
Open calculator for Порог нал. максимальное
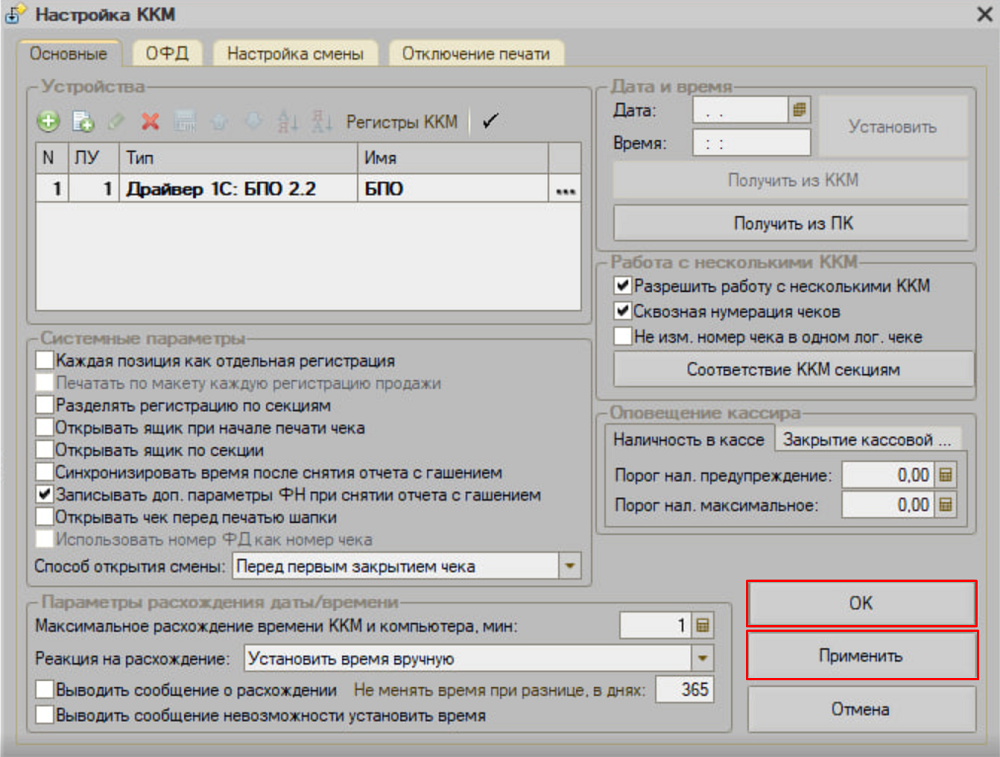click(x=945, y=505)
